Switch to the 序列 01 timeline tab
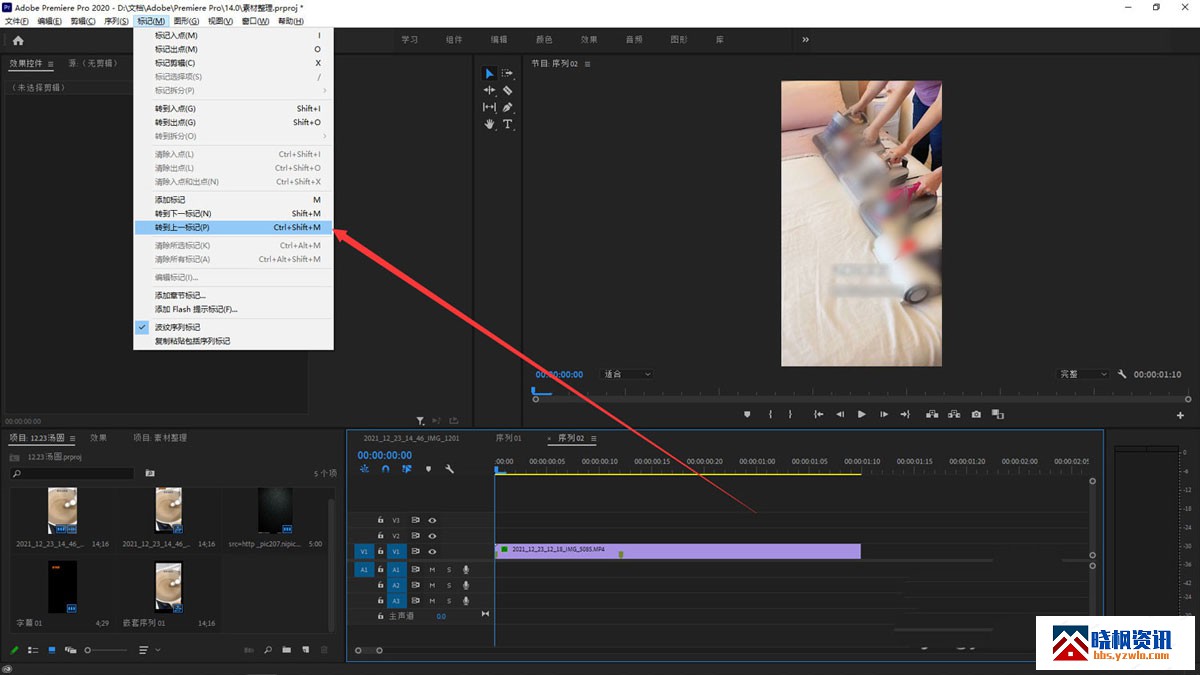The image size is (1200, 675). 509,438
